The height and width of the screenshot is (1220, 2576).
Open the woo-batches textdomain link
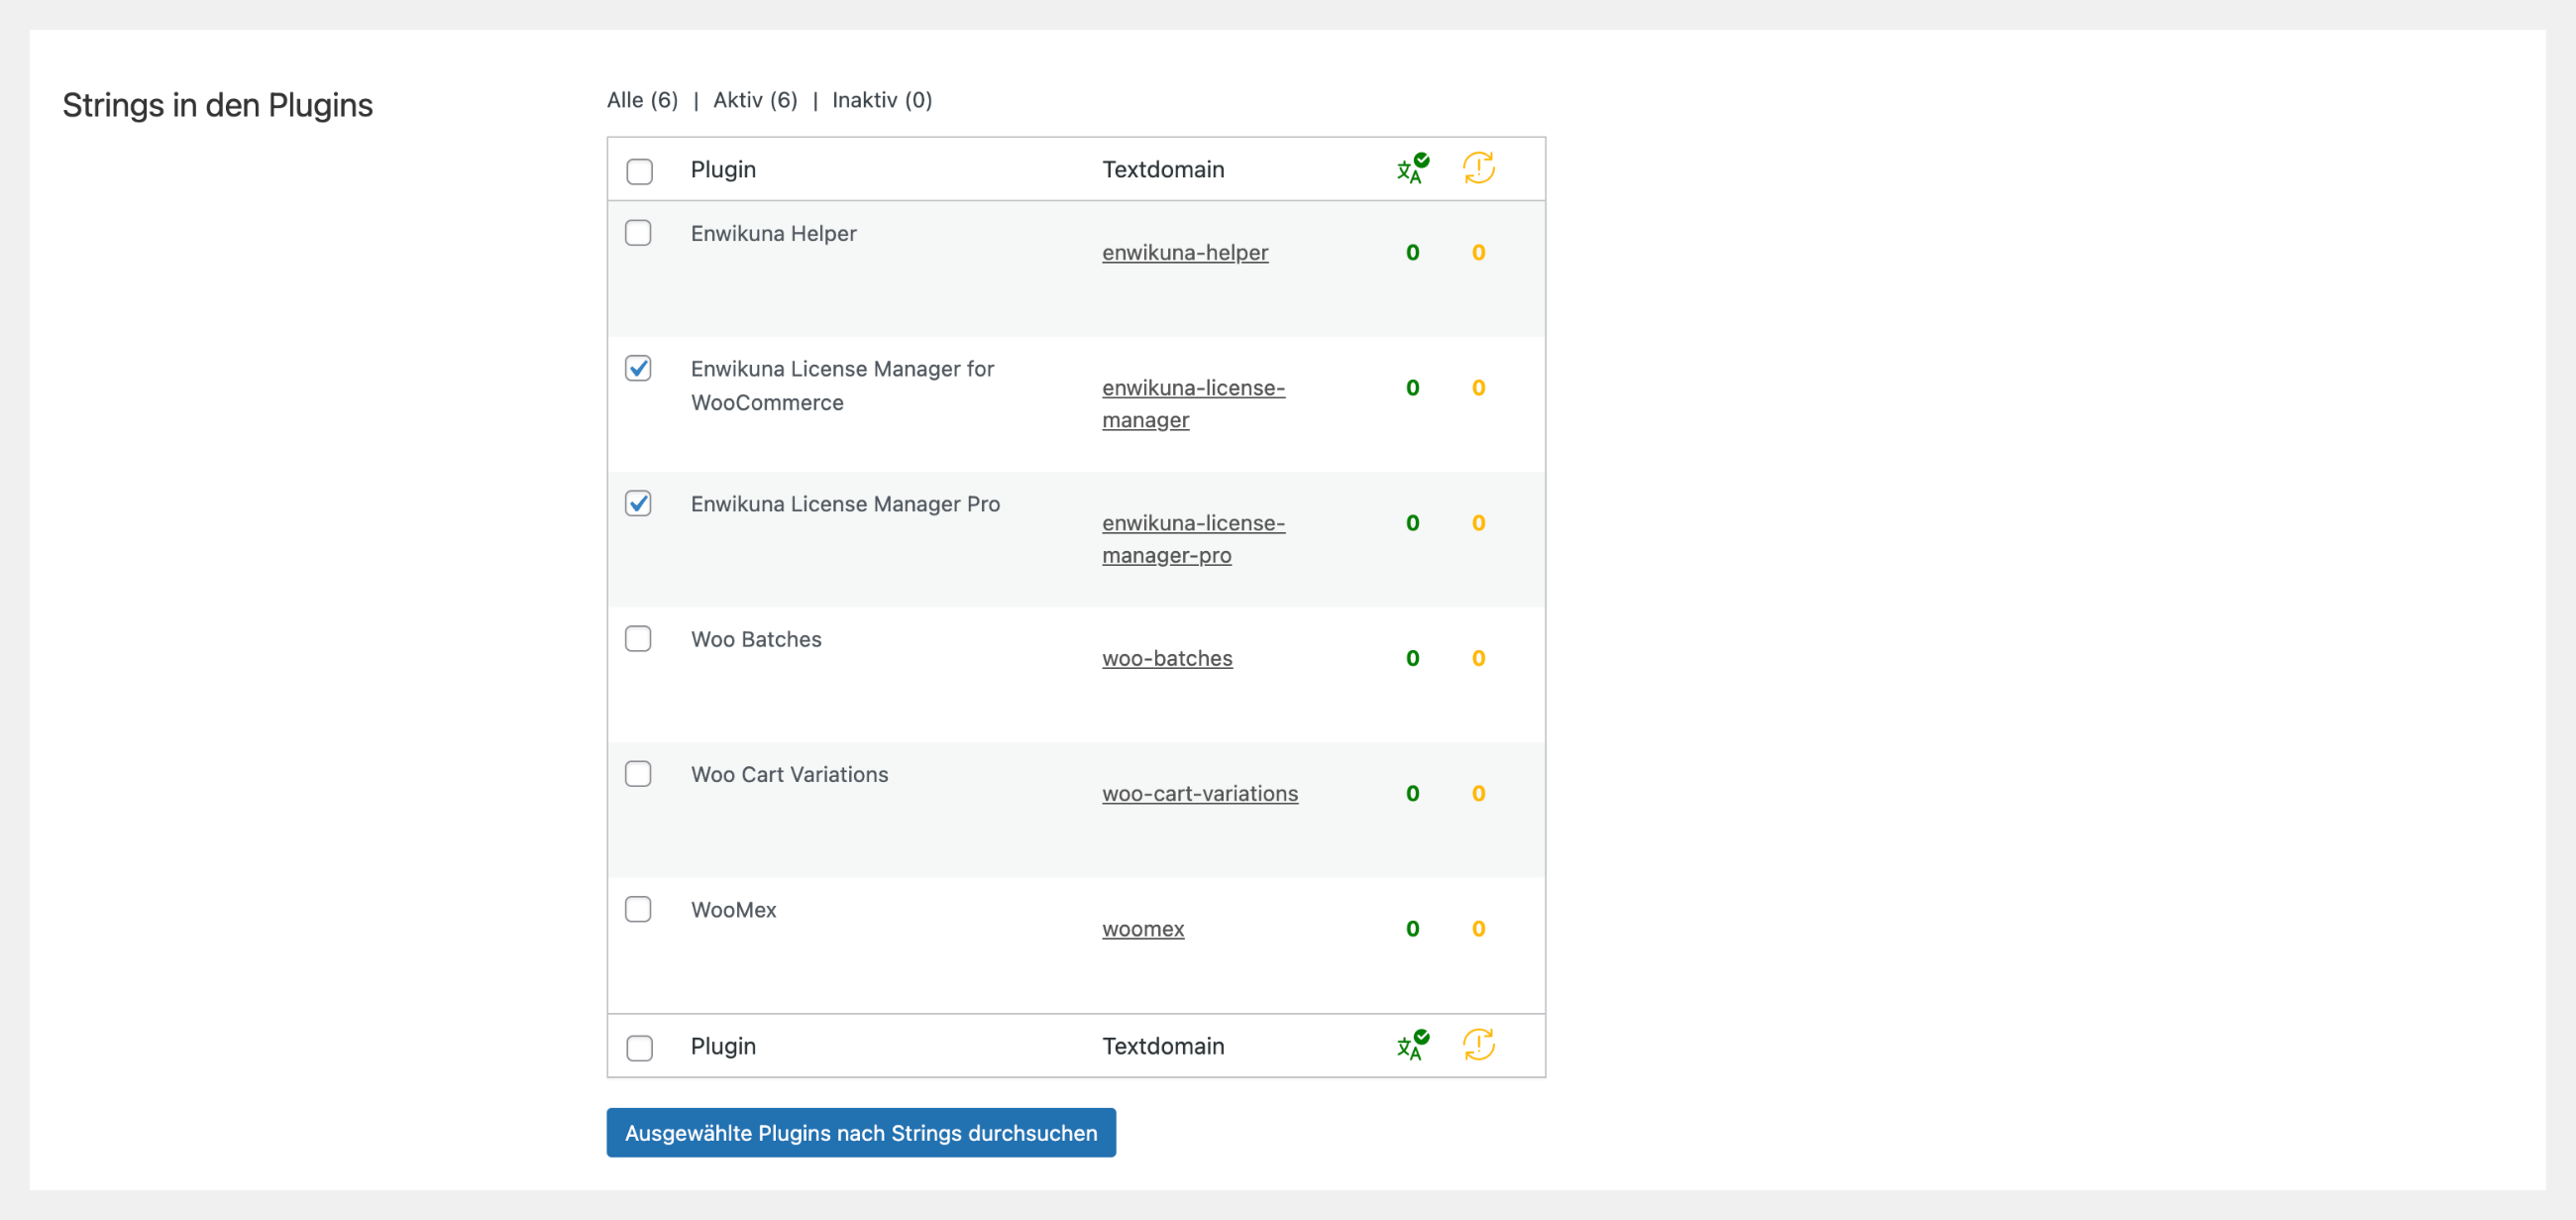[1167, 658]
